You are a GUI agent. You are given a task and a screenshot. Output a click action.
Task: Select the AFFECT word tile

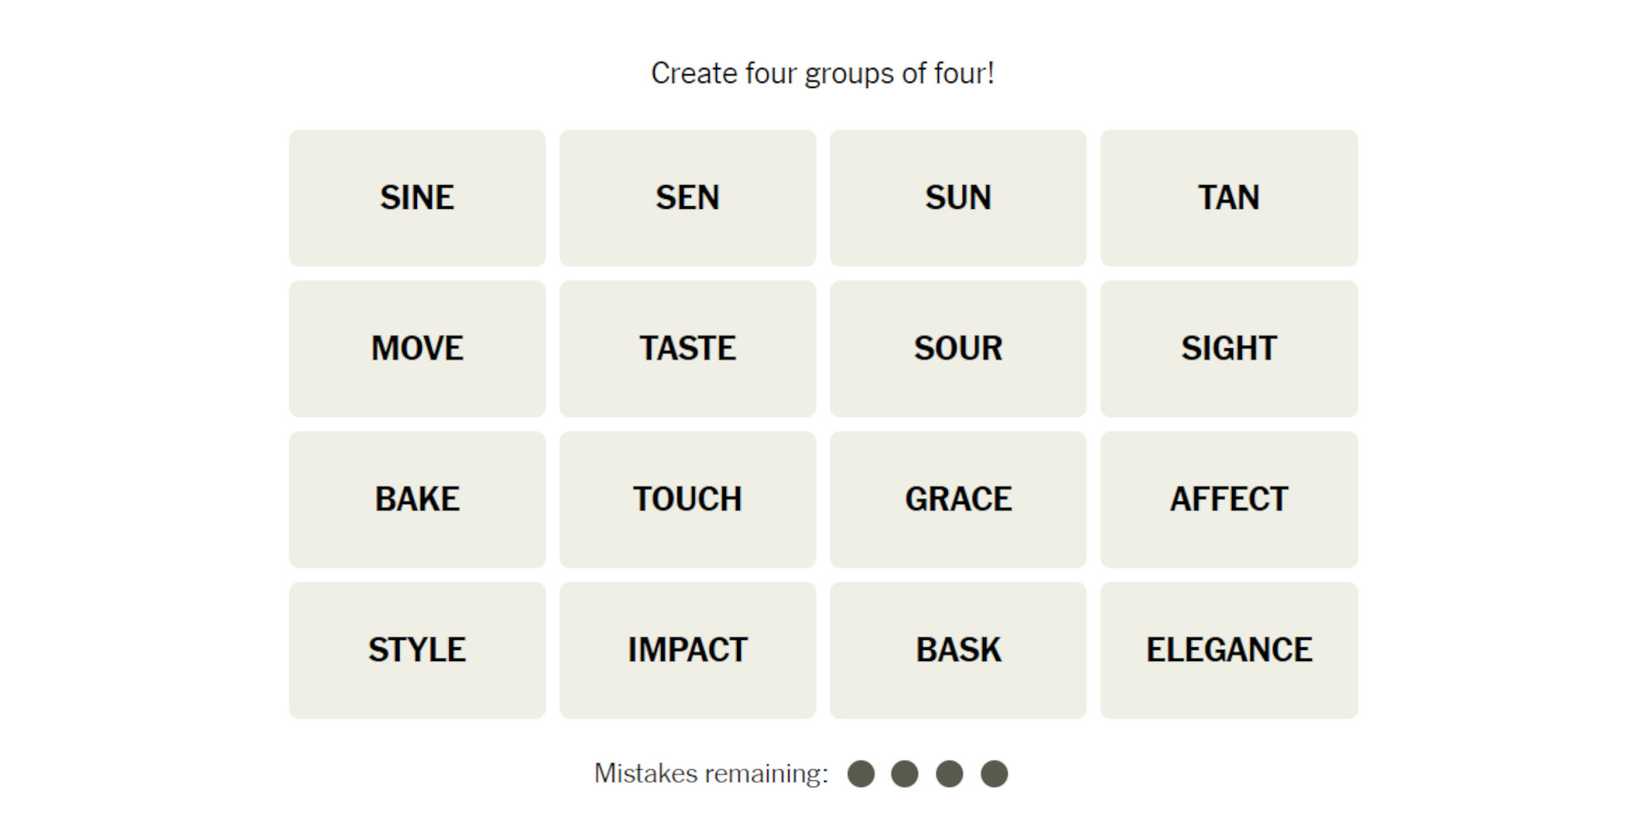(x=1228, y=500)
